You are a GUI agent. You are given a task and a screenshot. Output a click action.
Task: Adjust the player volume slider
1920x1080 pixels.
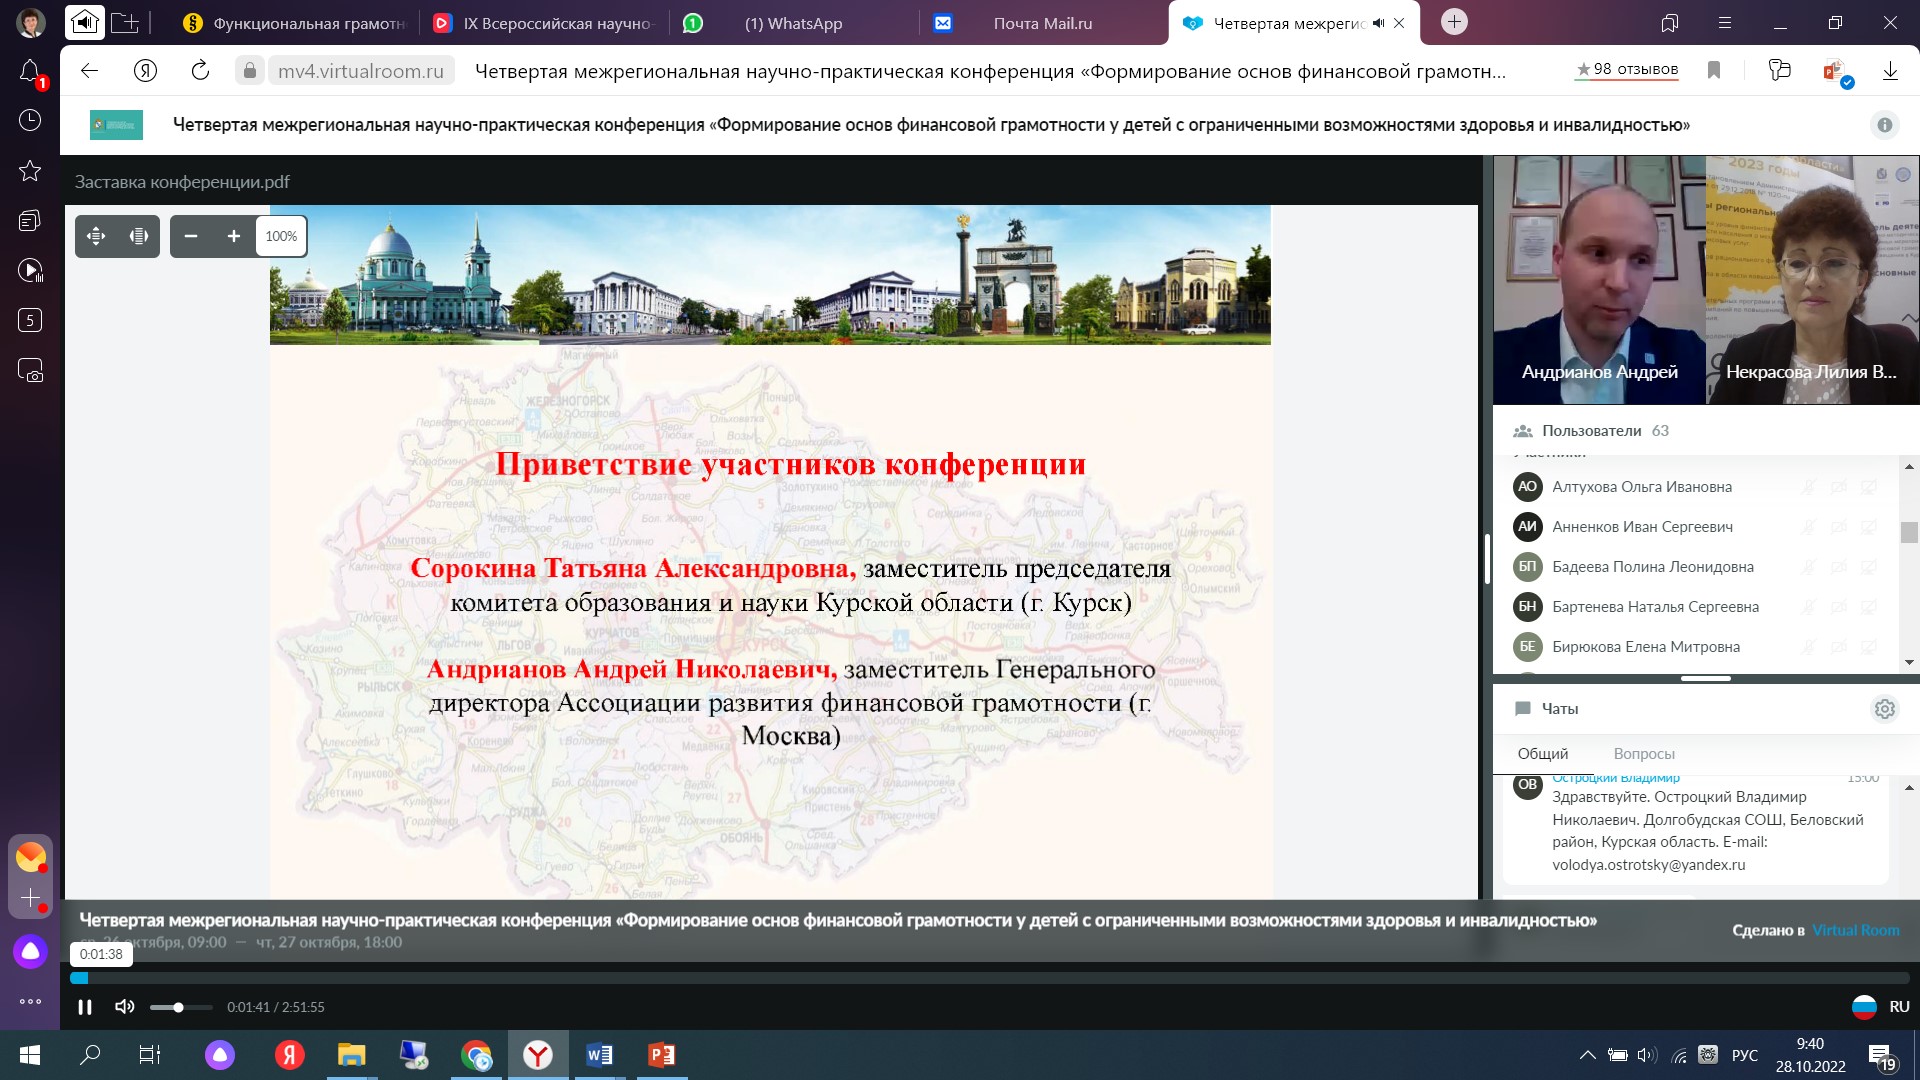point(179,1007)
